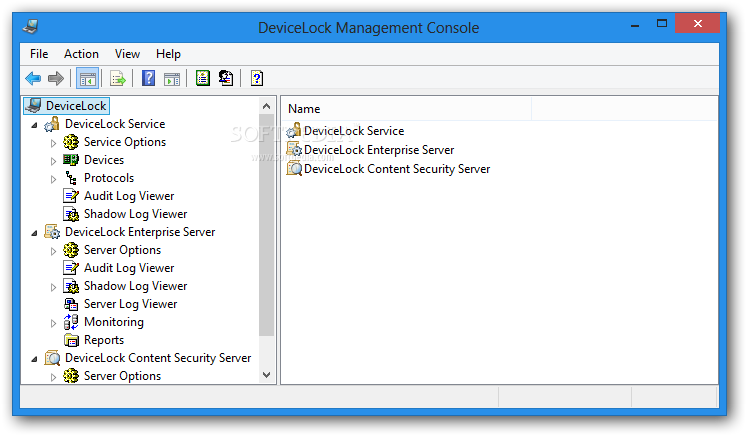The height and width of the screenshot is (436, 747).
Task: Collapse the DeviceLock Enterprise Server tree node
Action: 34,233
